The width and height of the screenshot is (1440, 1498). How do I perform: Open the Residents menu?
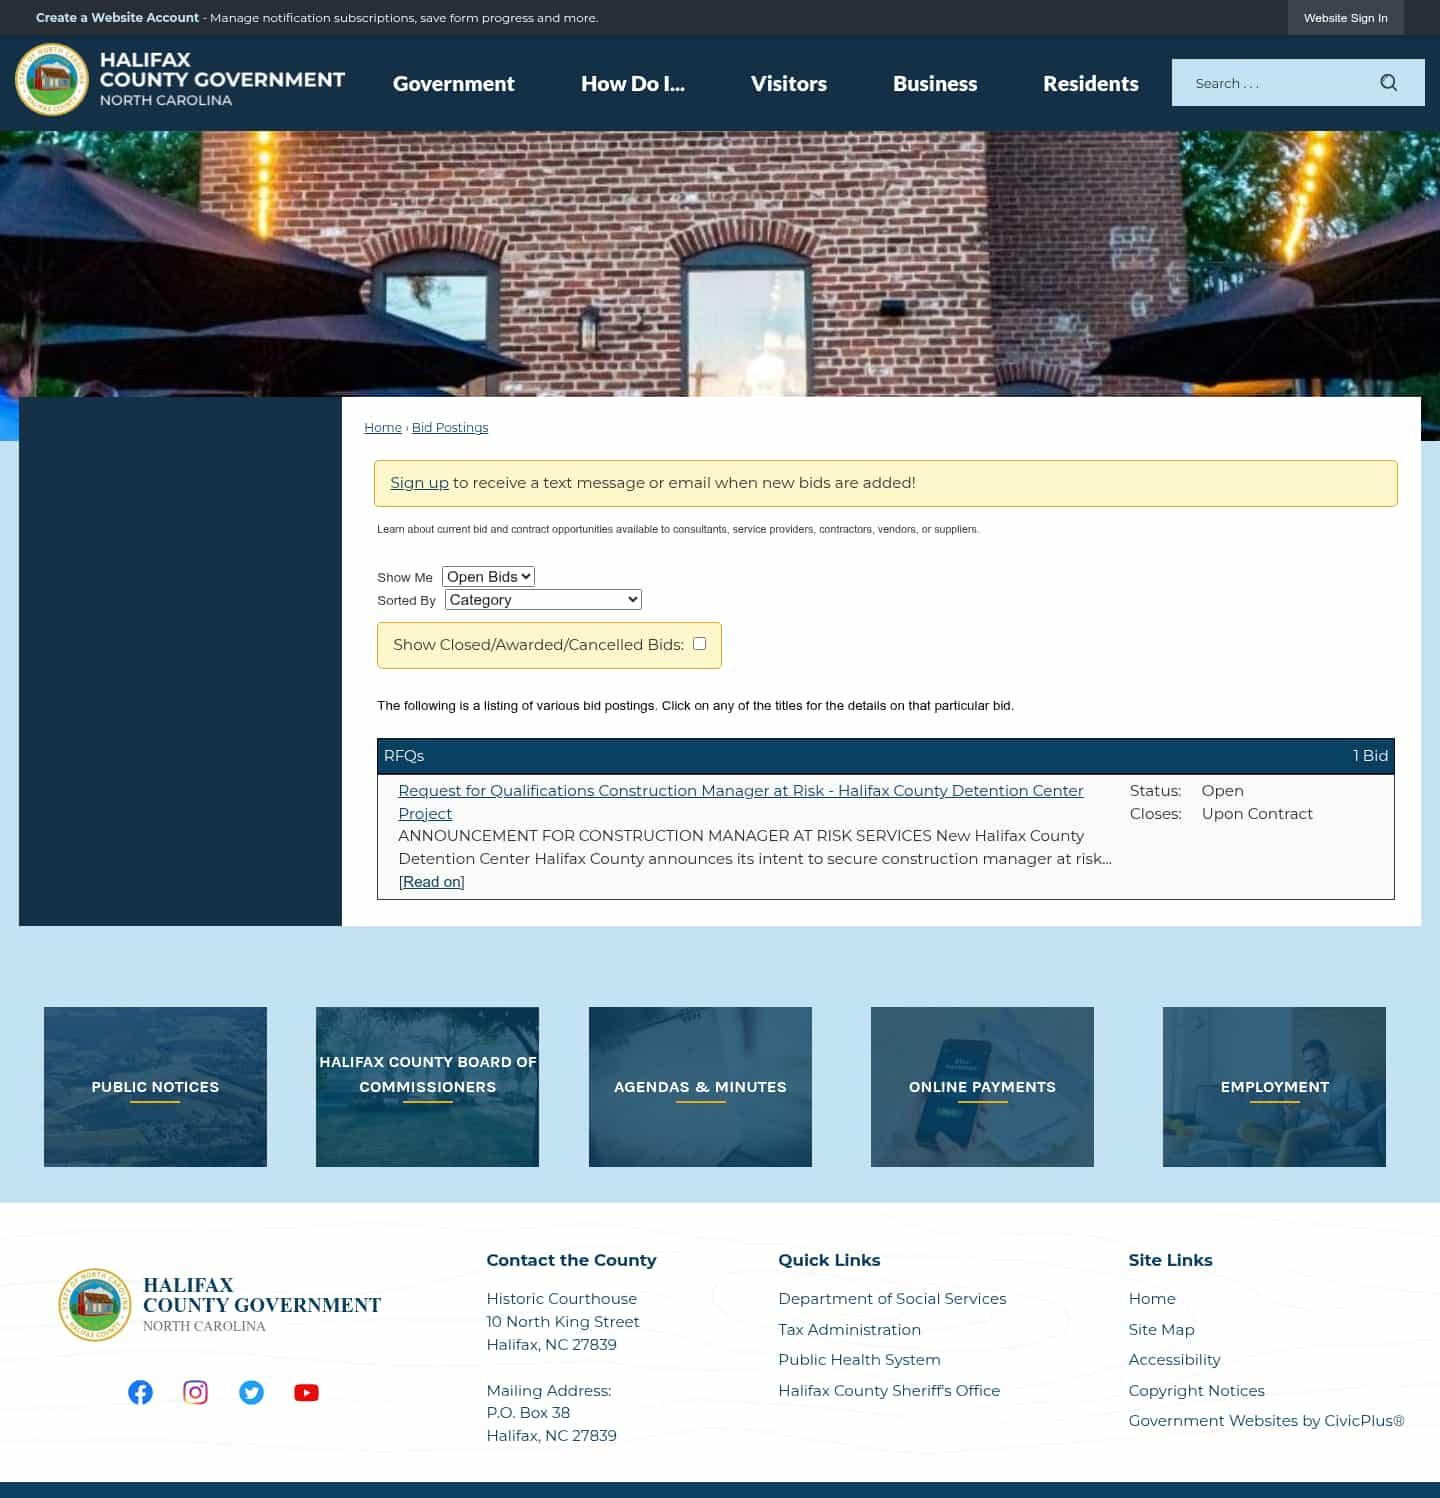click(x=1091, y=84)
